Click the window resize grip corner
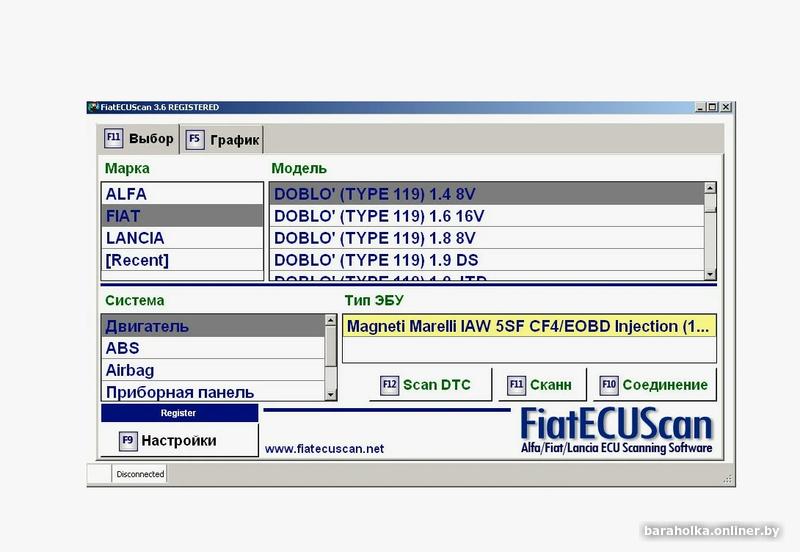 (x=728, y=479)
